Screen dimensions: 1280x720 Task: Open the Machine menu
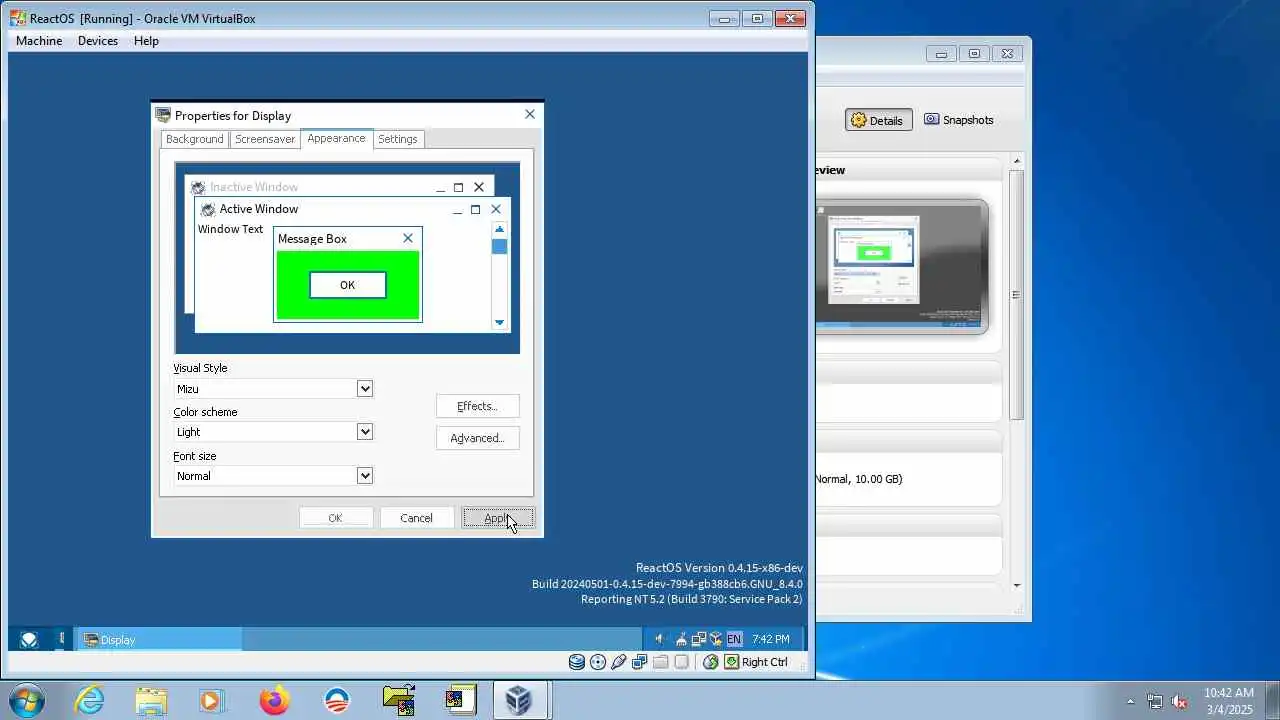click(39, 41)
